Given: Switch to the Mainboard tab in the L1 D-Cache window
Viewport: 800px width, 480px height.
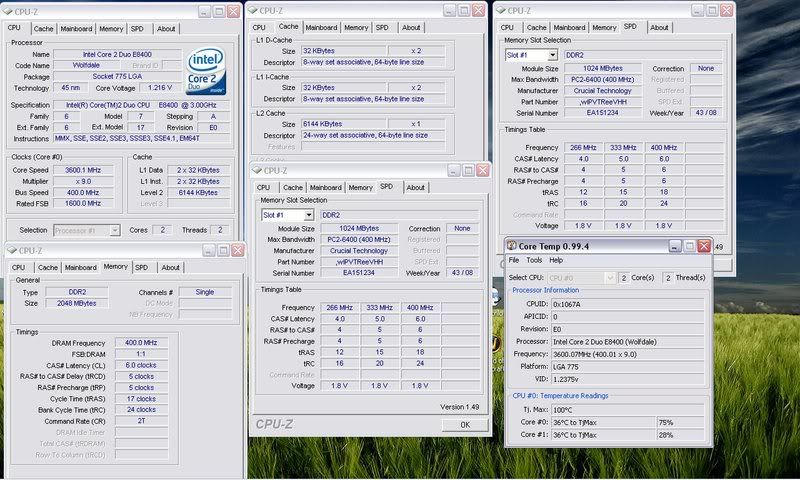Looking at the screenshot, I should (x=321, y=28).
